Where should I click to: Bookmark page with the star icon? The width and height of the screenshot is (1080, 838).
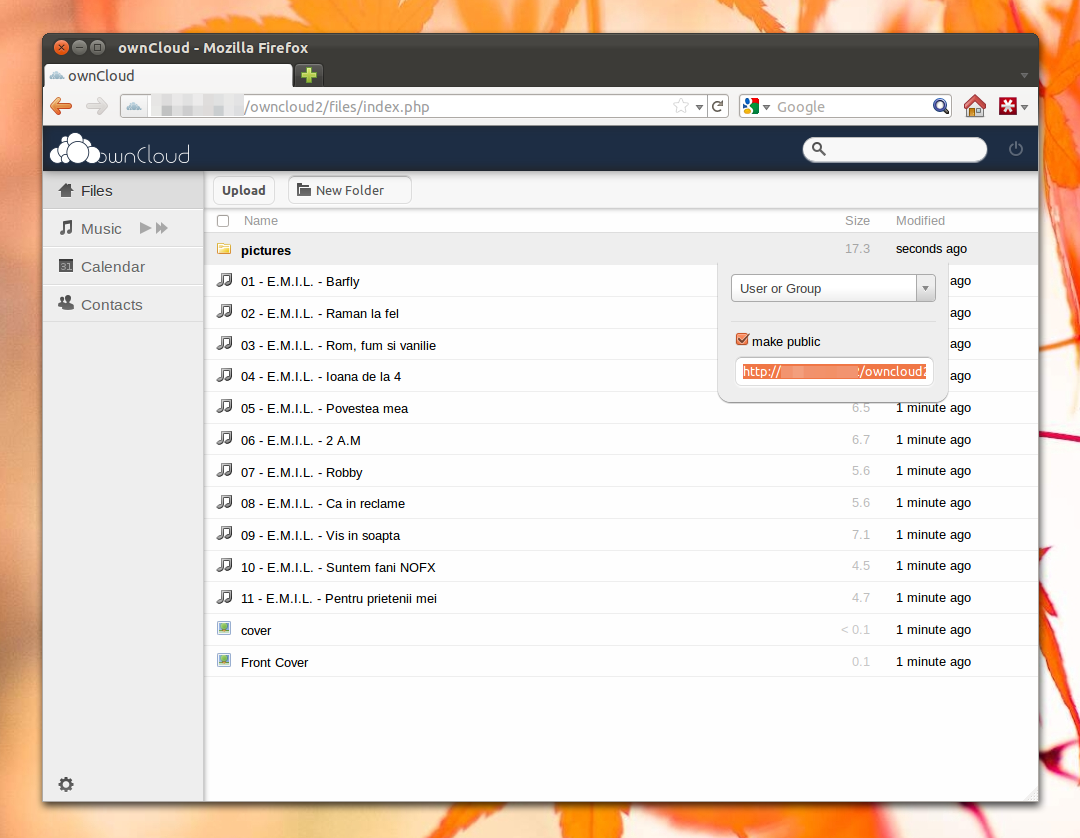tap(681, 106)
